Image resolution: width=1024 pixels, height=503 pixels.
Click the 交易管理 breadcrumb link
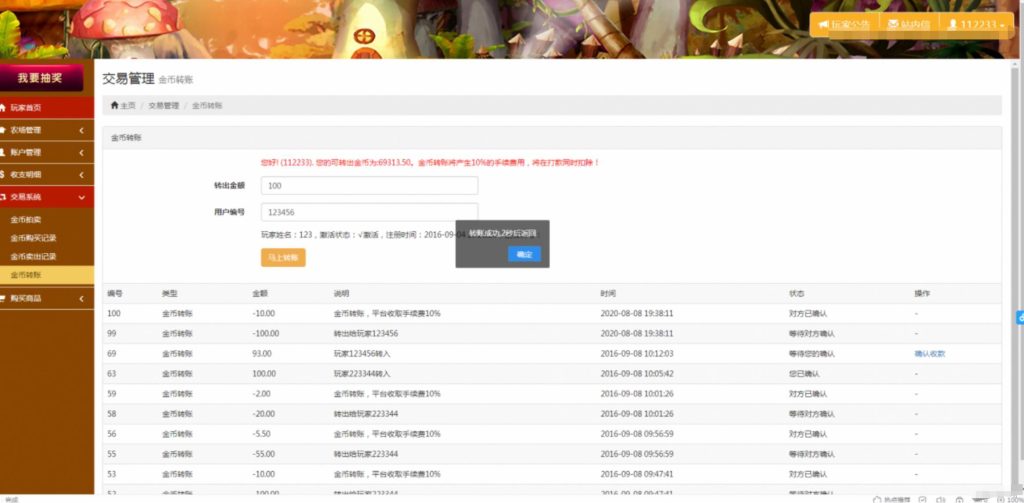pos(163,105)
